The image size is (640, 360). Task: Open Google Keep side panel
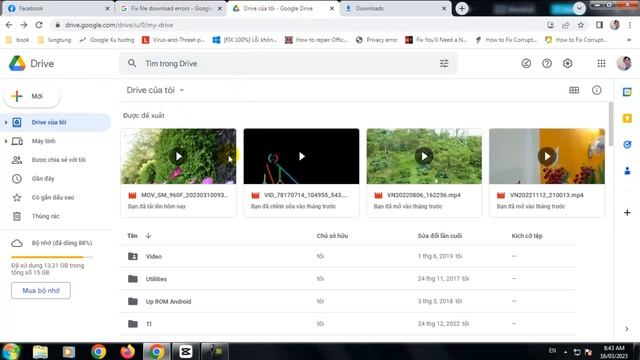(627, 118)
